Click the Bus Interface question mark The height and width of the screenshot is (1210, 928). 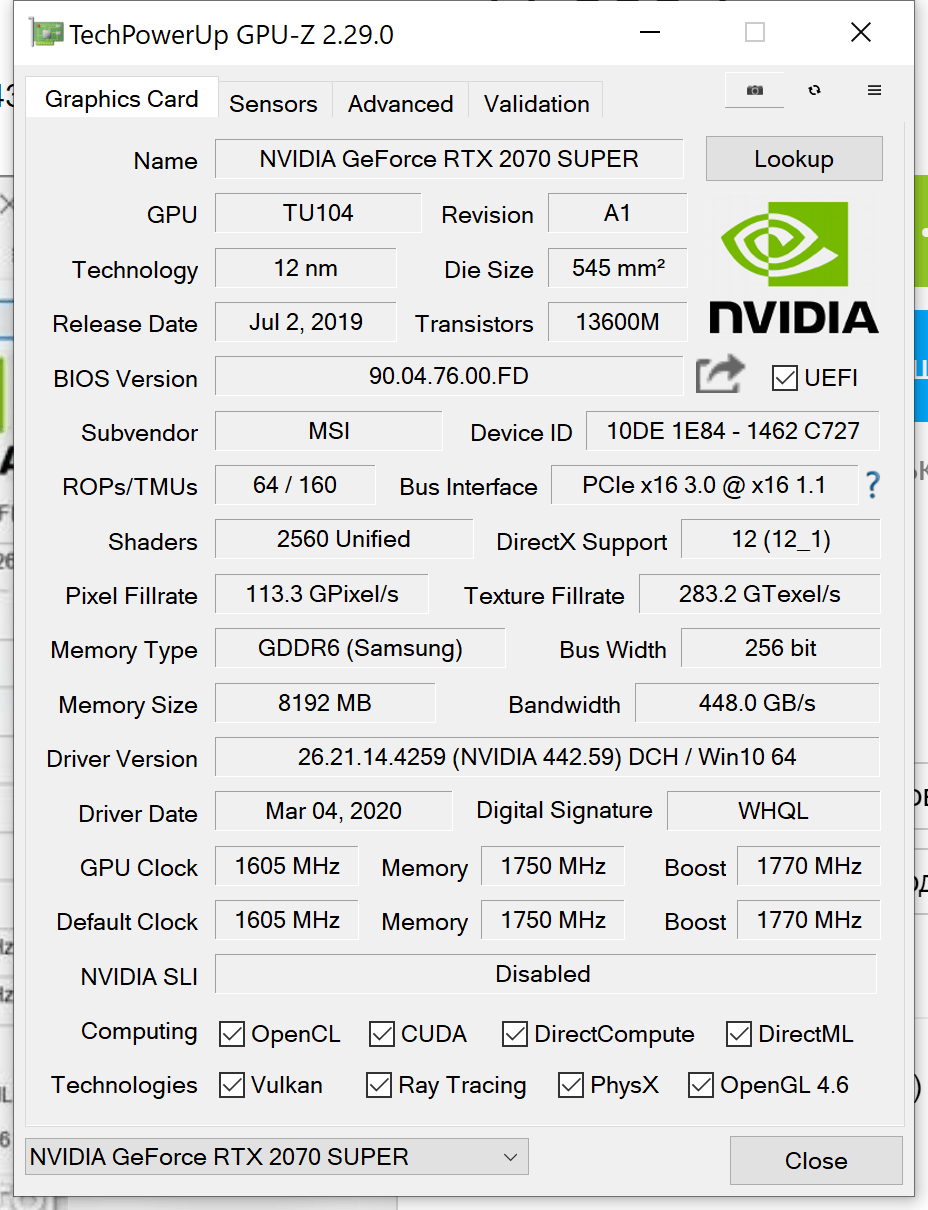click(872, 486)
